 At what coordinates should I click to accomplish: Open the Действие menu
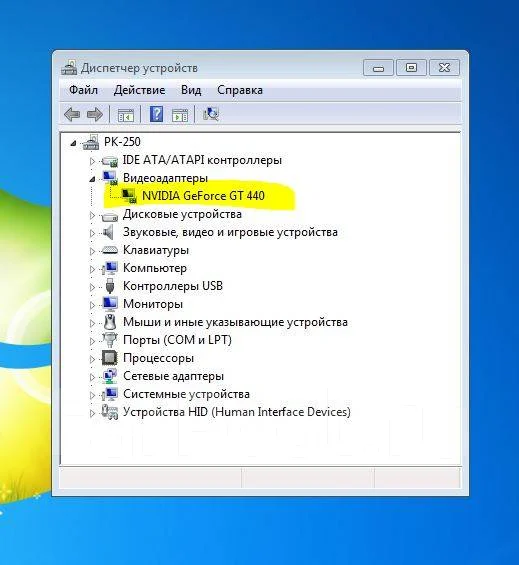139,90
